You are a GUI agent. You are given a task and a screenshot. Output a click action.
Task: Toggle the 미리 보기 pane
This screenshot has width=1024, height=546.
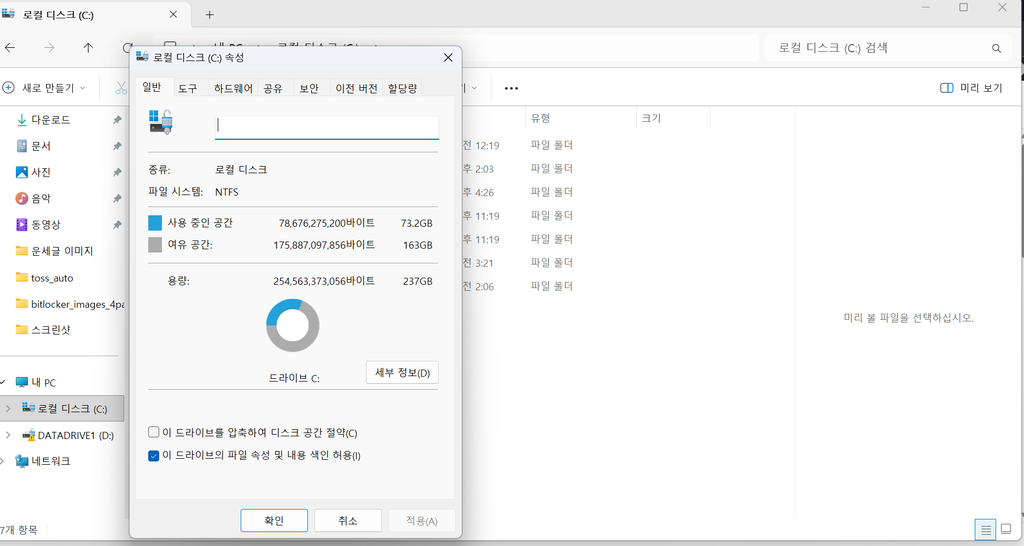click(971, 88)
